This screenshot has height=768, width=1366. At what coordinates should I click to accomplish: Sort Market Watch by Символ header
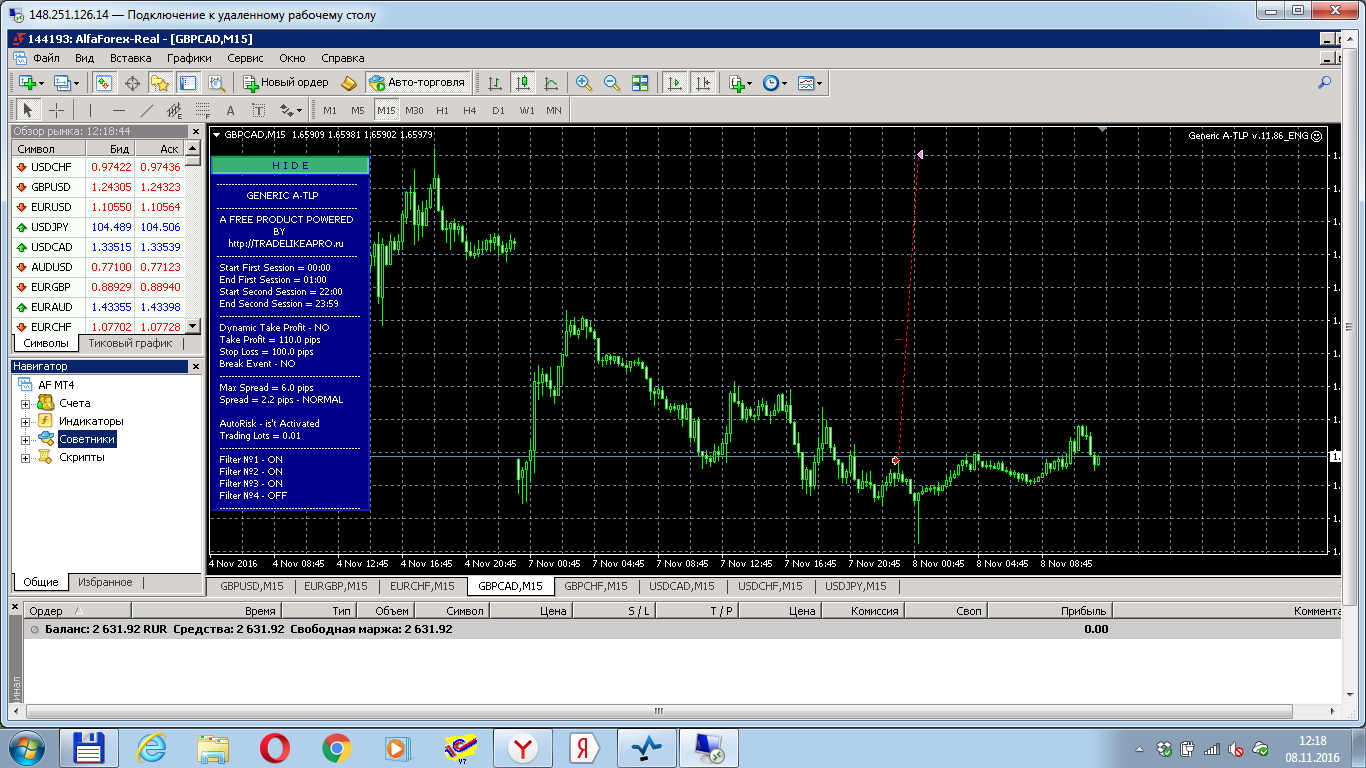[50, 148]
